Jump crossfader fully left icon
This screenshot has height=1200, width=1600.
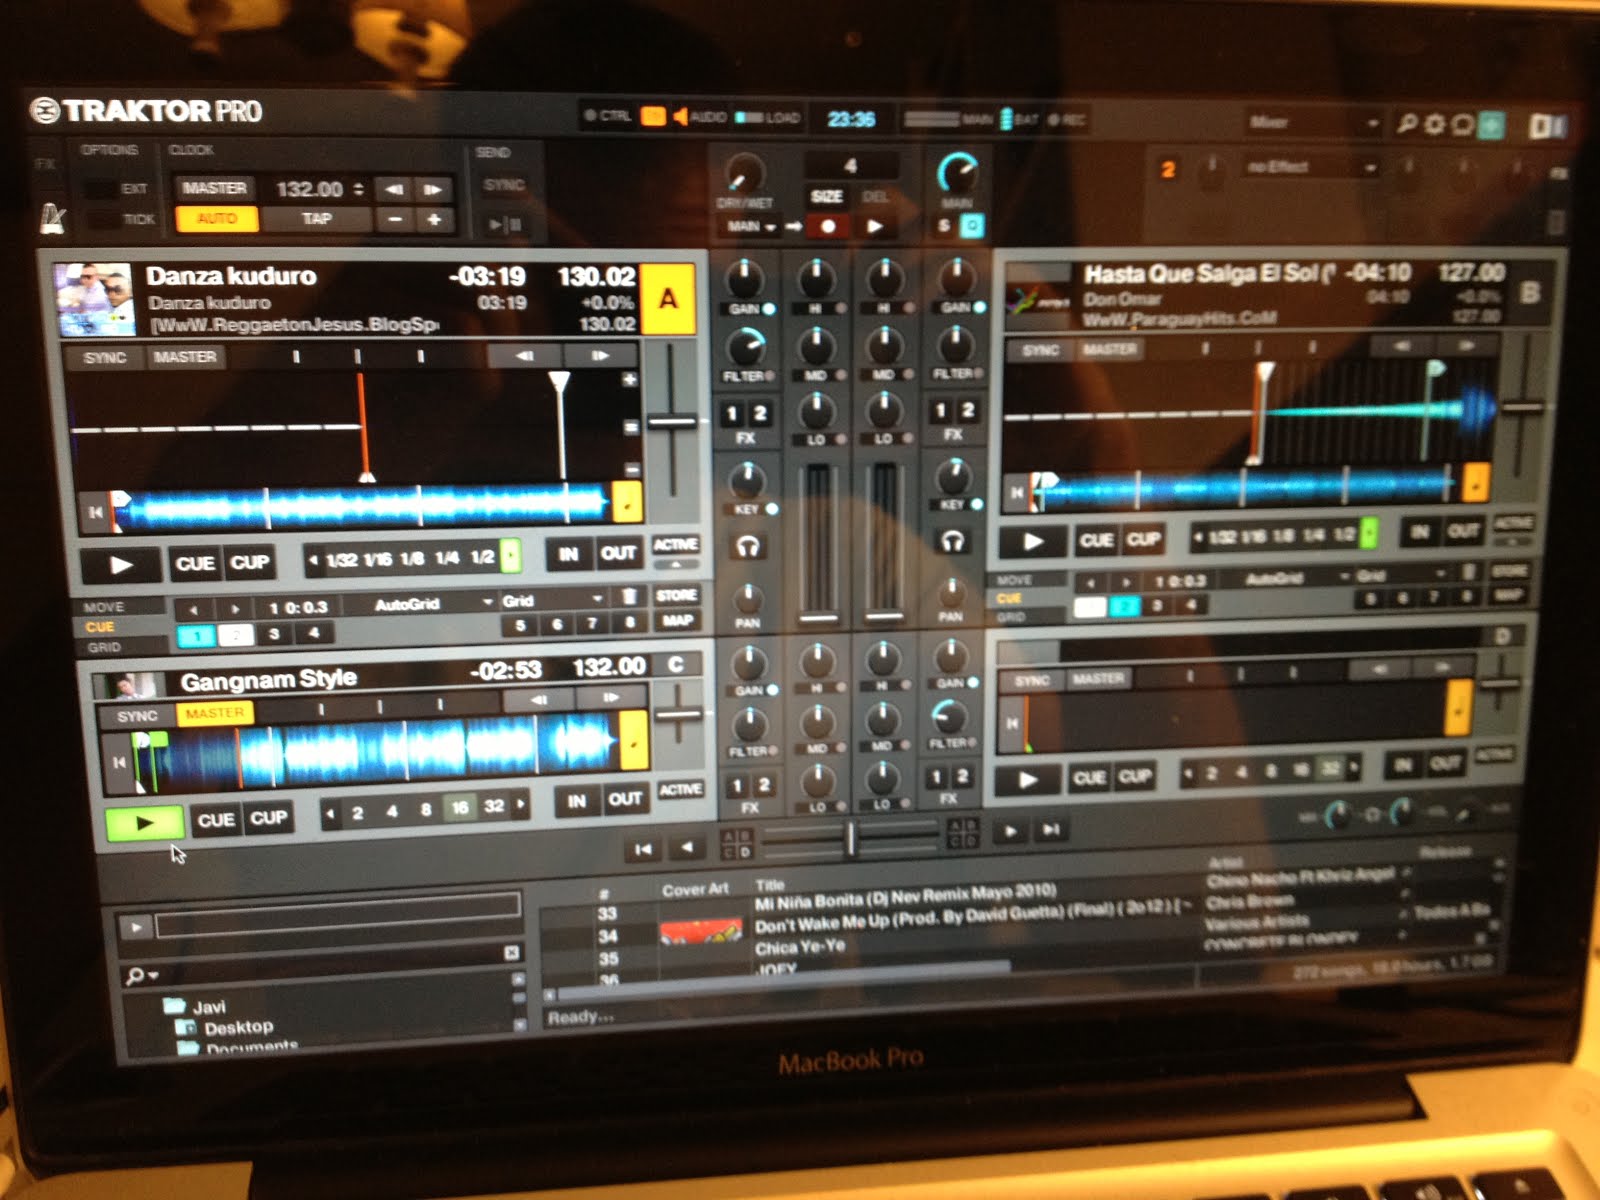[642, 849]
